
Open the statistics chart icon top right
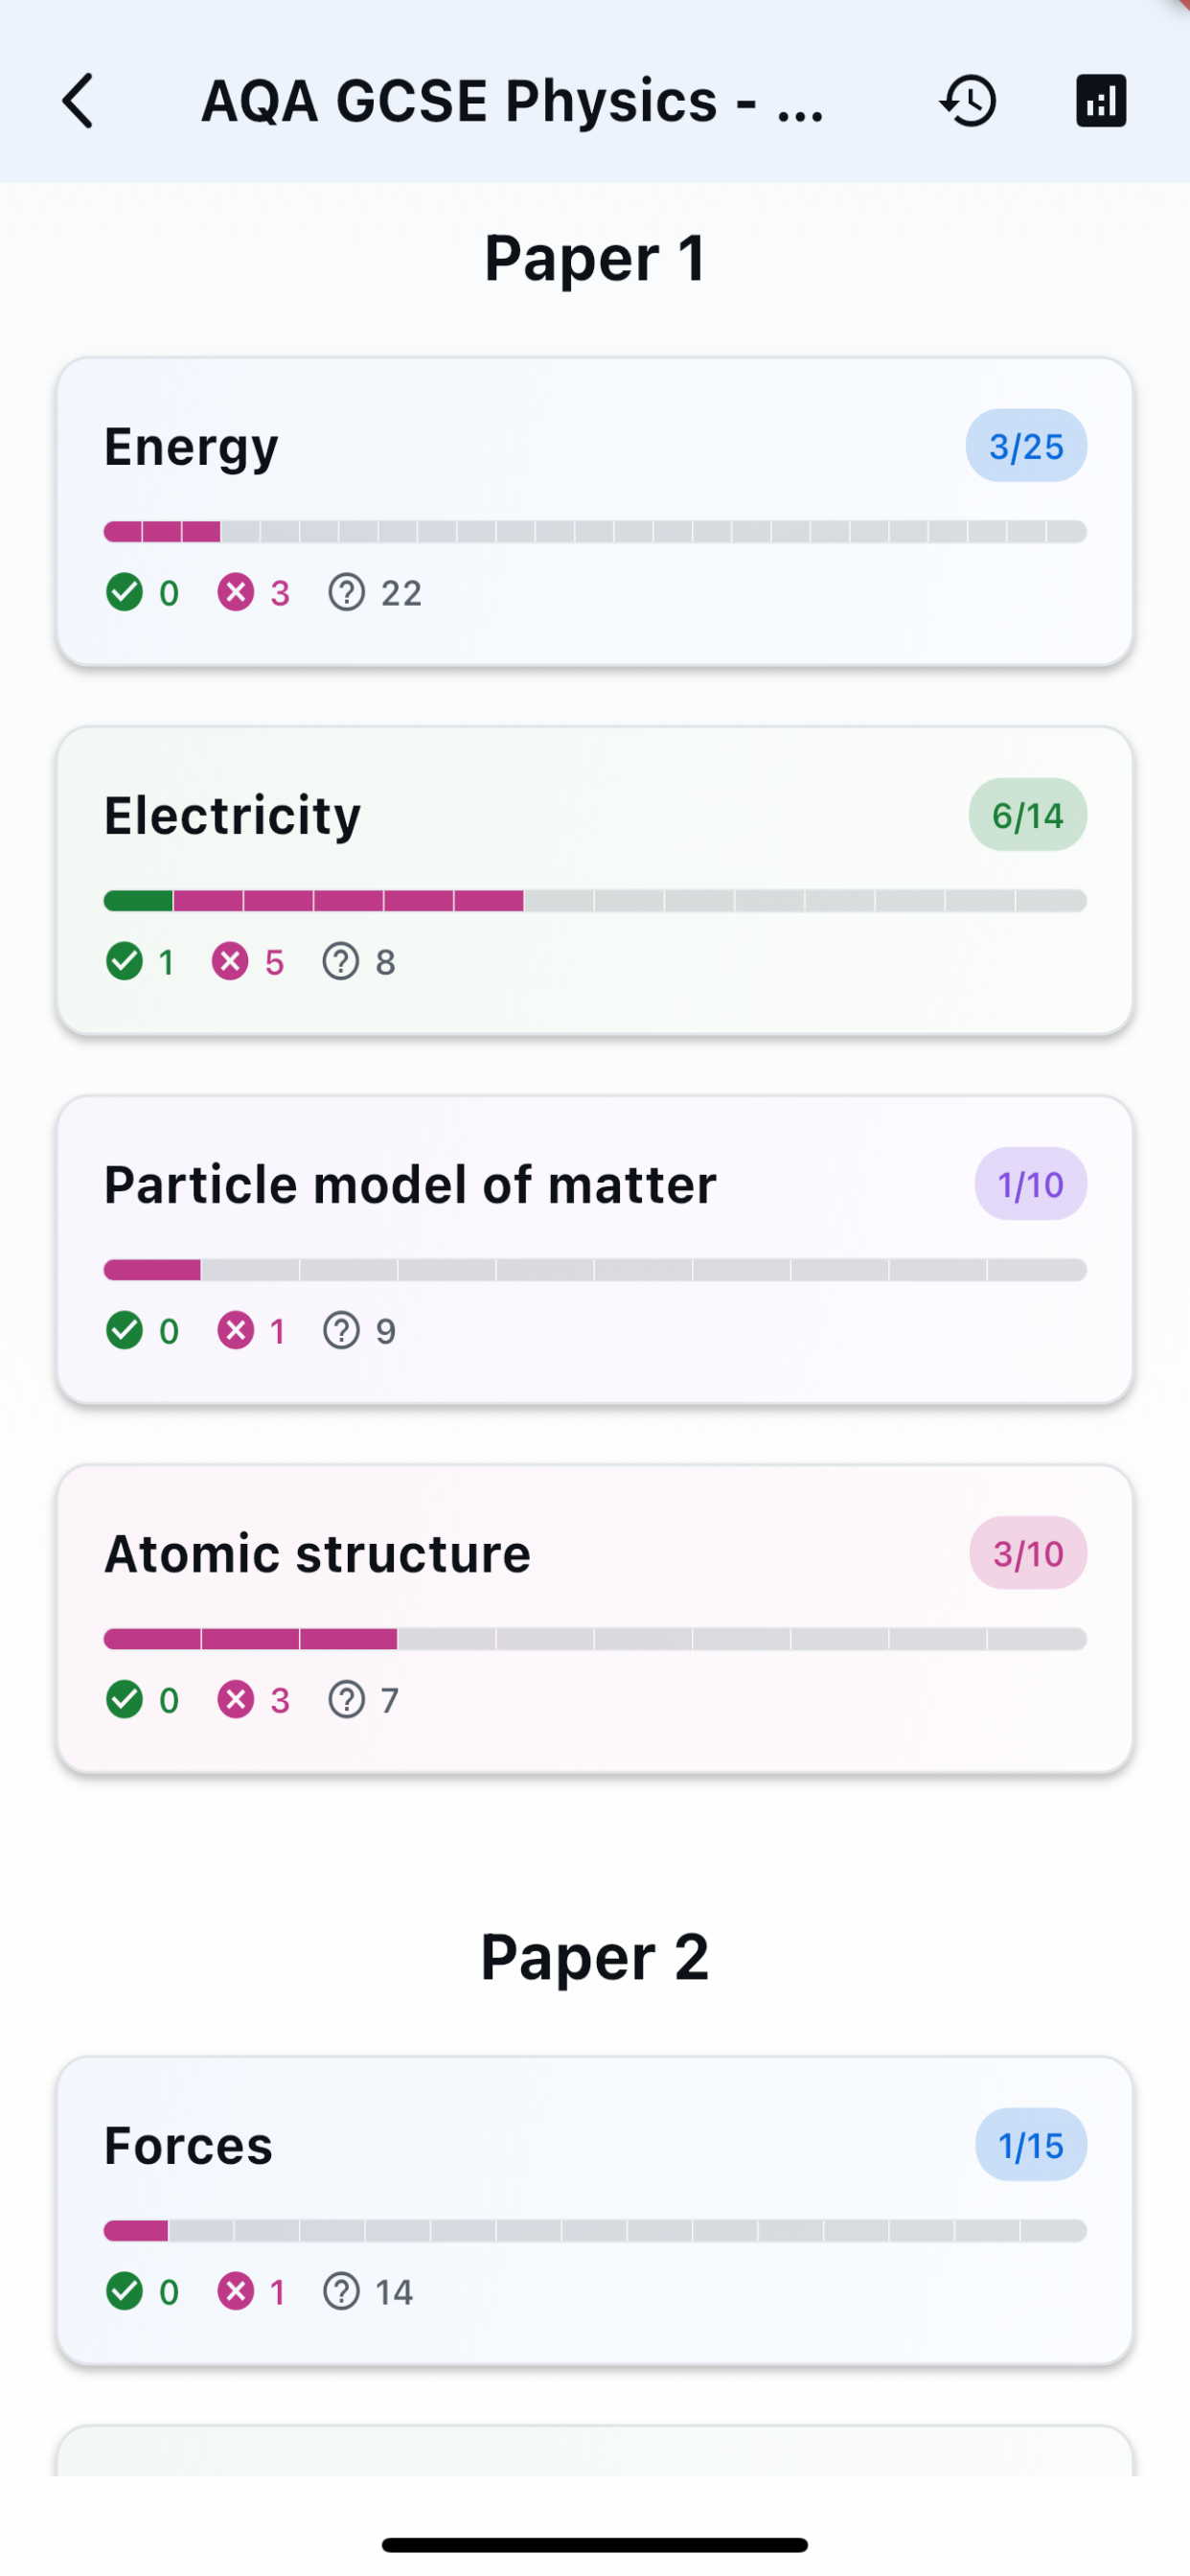coord(1100,100)
